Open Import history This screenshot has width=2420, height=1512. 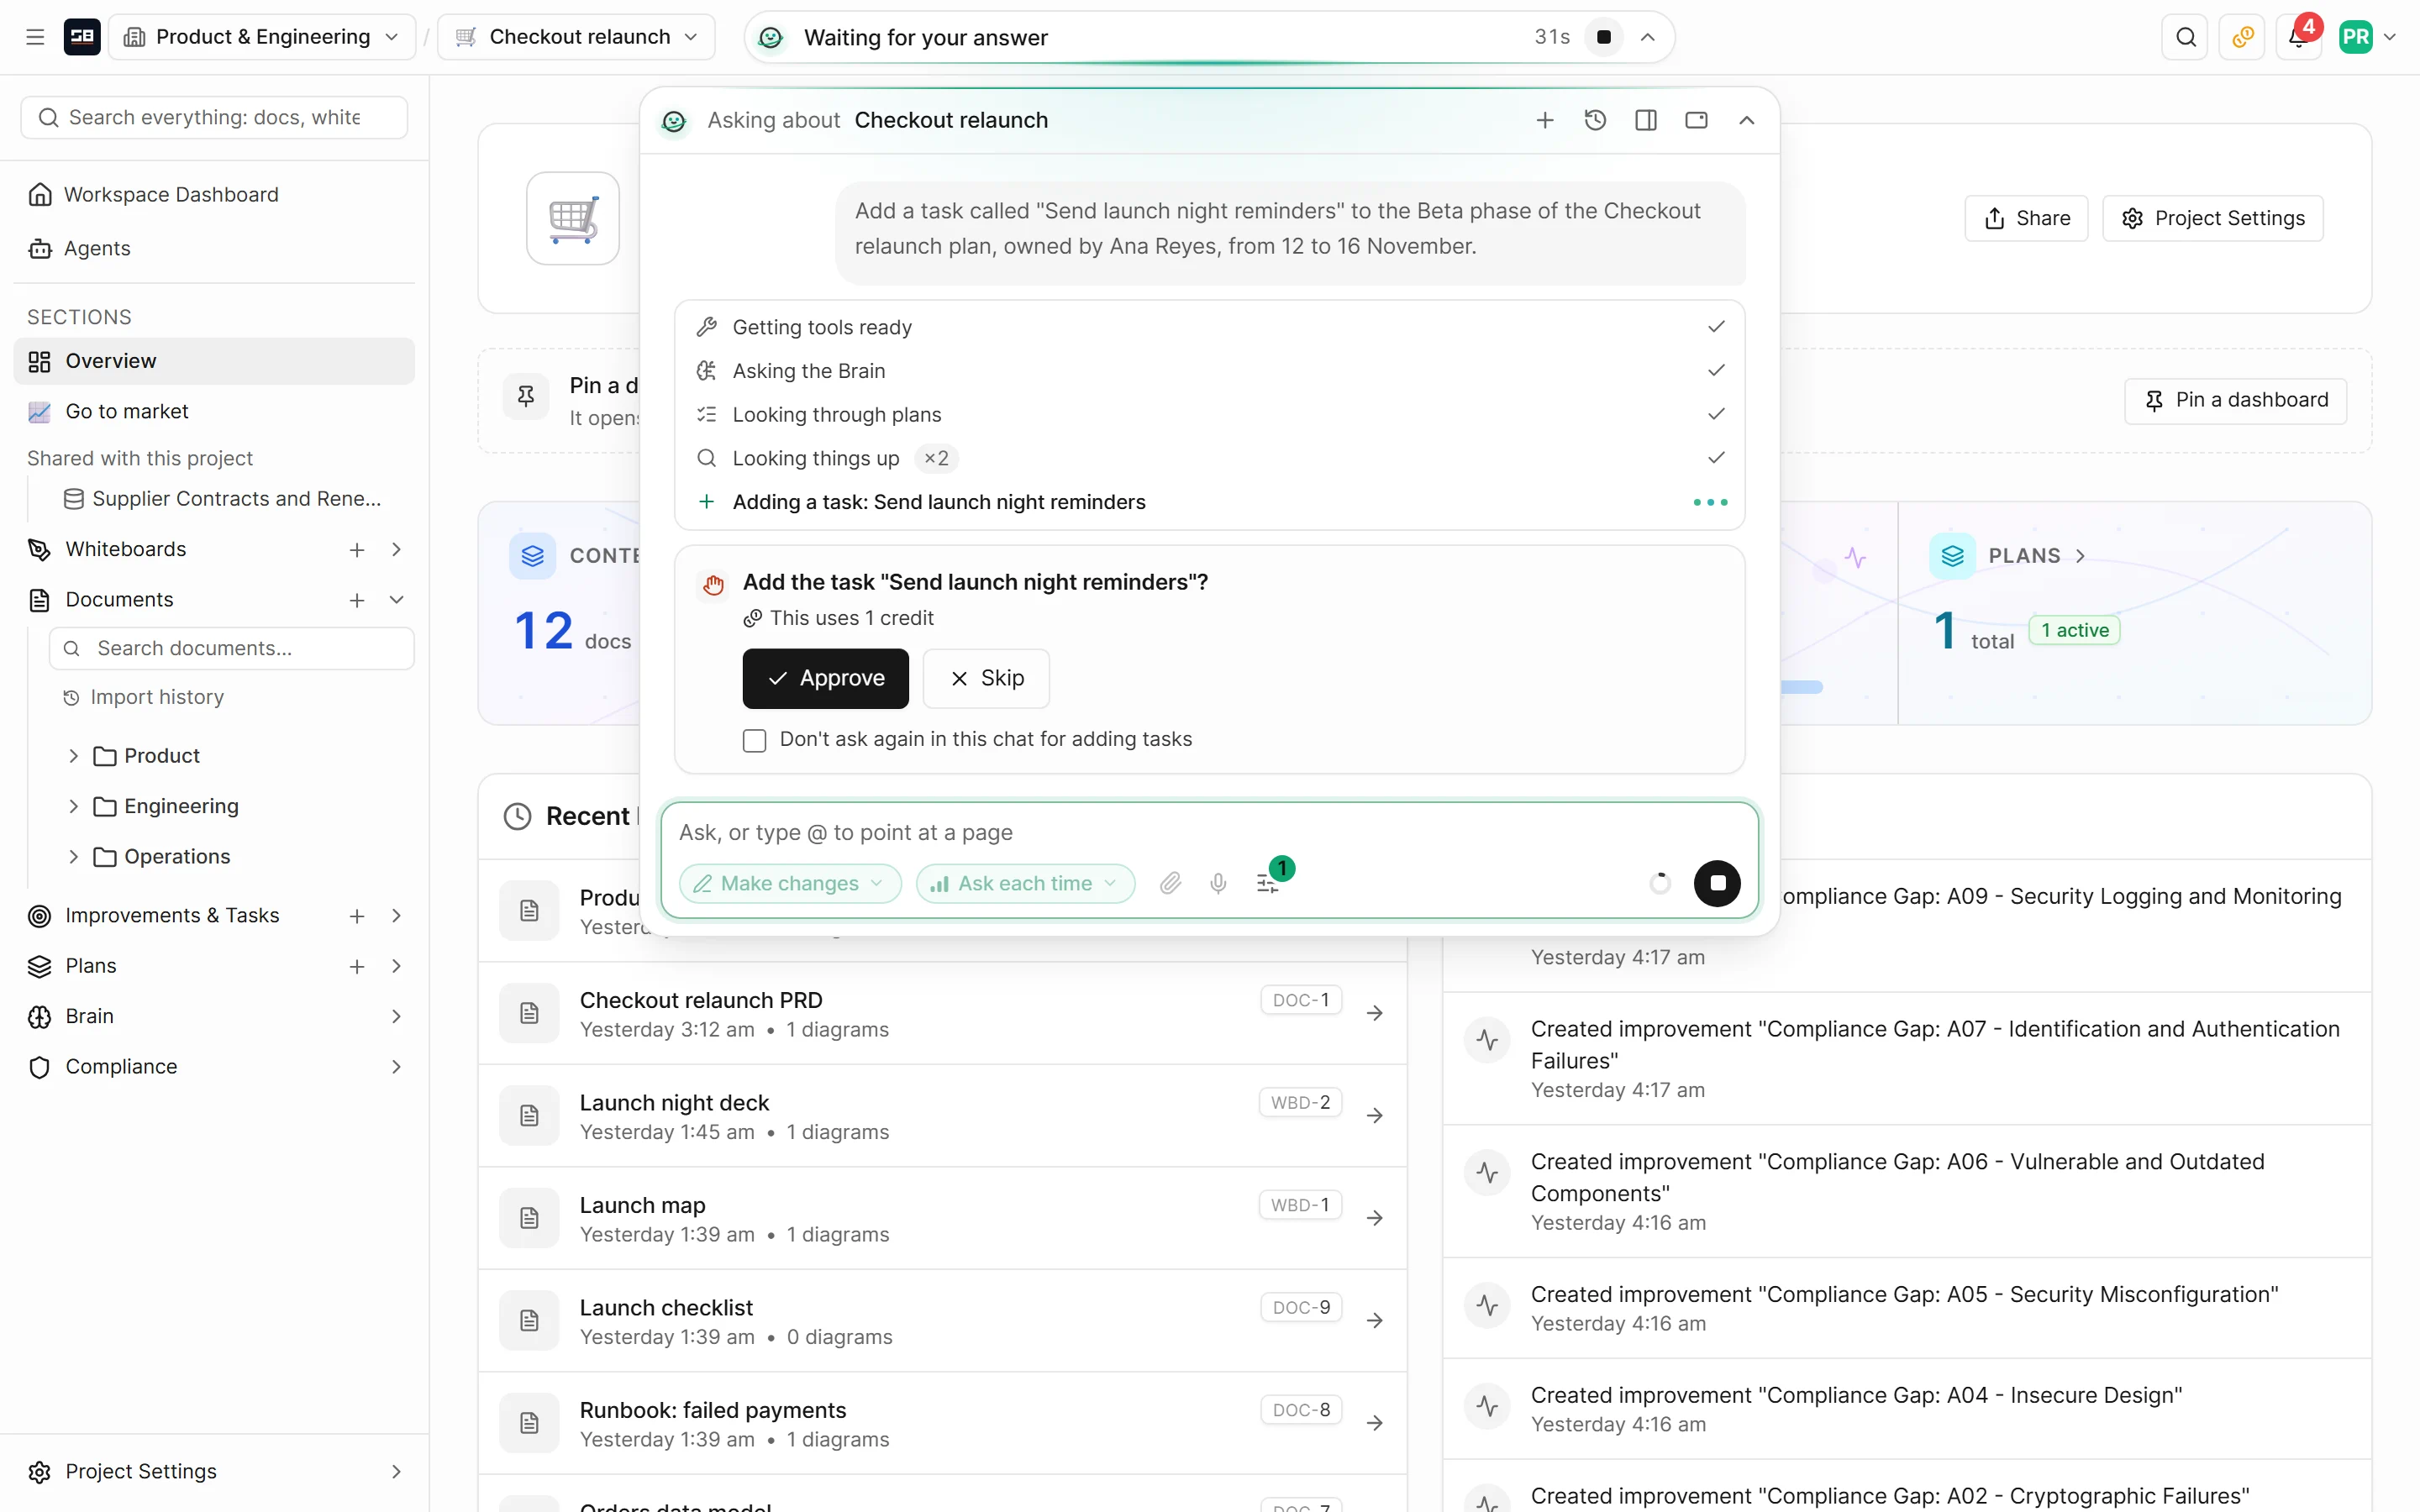pos(156,697)
